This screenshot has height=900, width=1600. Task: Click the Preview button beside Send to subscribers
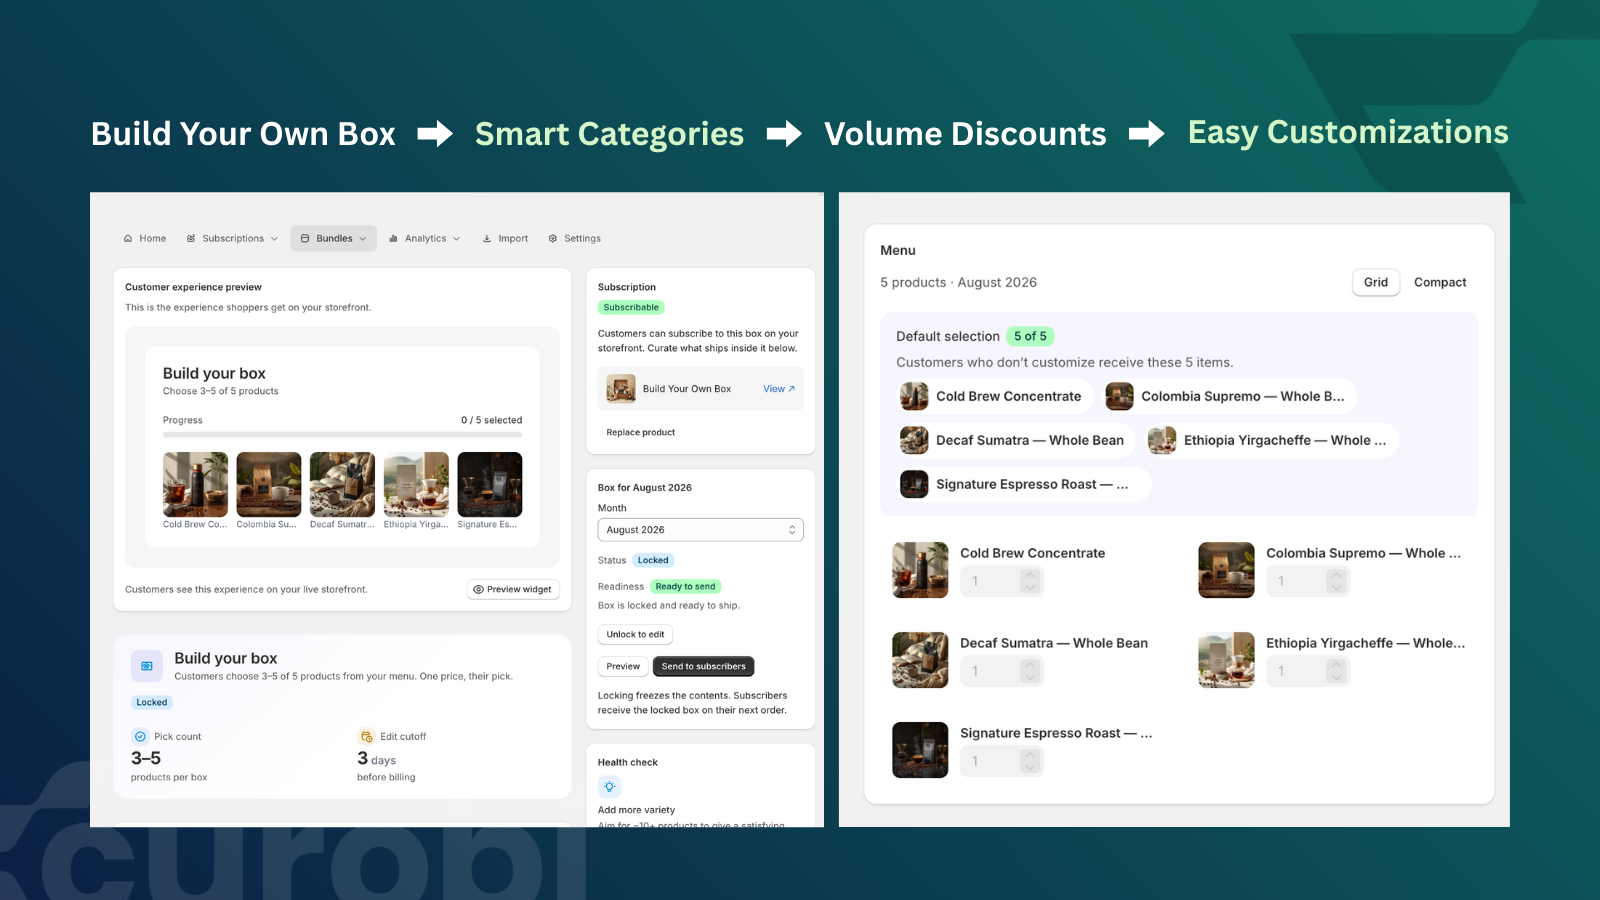(623, 667)
